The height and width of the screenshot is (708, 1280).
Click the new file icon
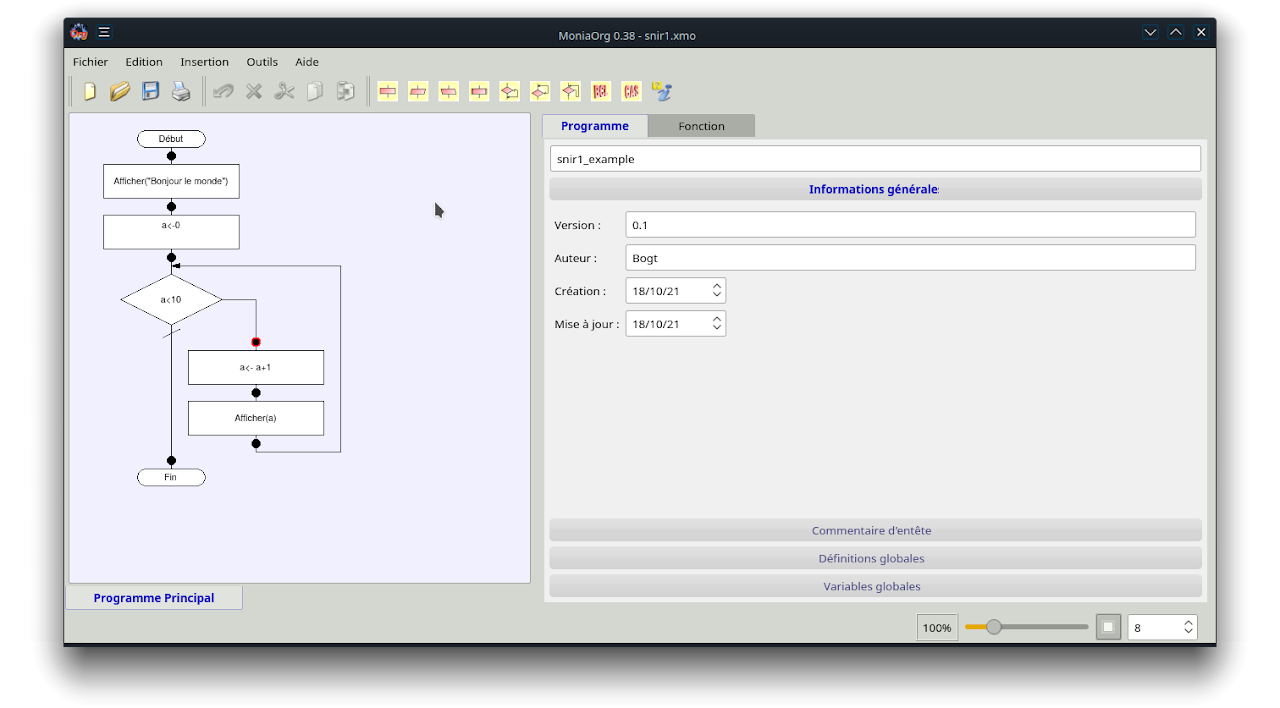(x=90, y=92)
